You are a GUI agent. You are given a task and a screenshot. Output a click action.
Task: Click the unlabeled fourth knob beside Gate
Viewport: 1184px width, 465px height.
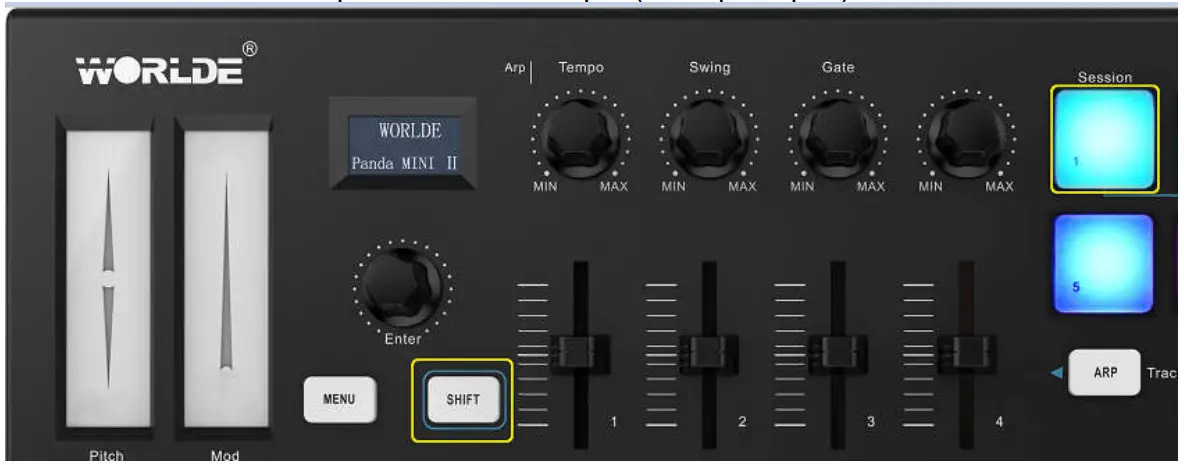(965, 136)
